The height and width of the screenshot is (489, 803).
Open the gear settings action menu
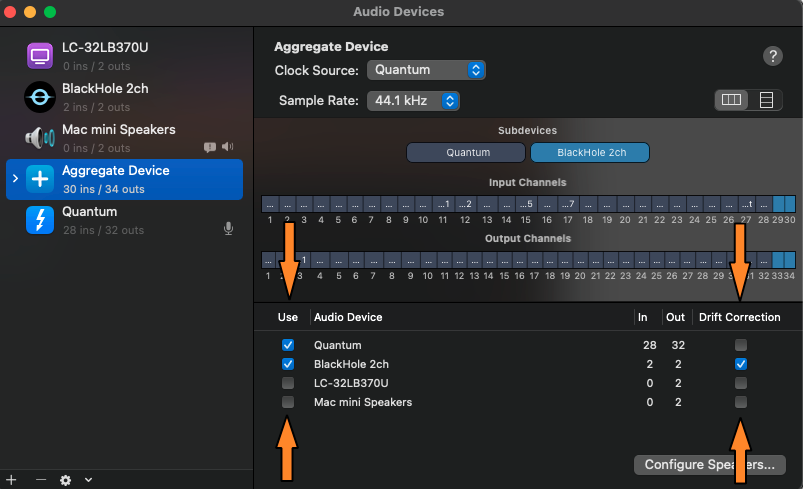(66, 480)
